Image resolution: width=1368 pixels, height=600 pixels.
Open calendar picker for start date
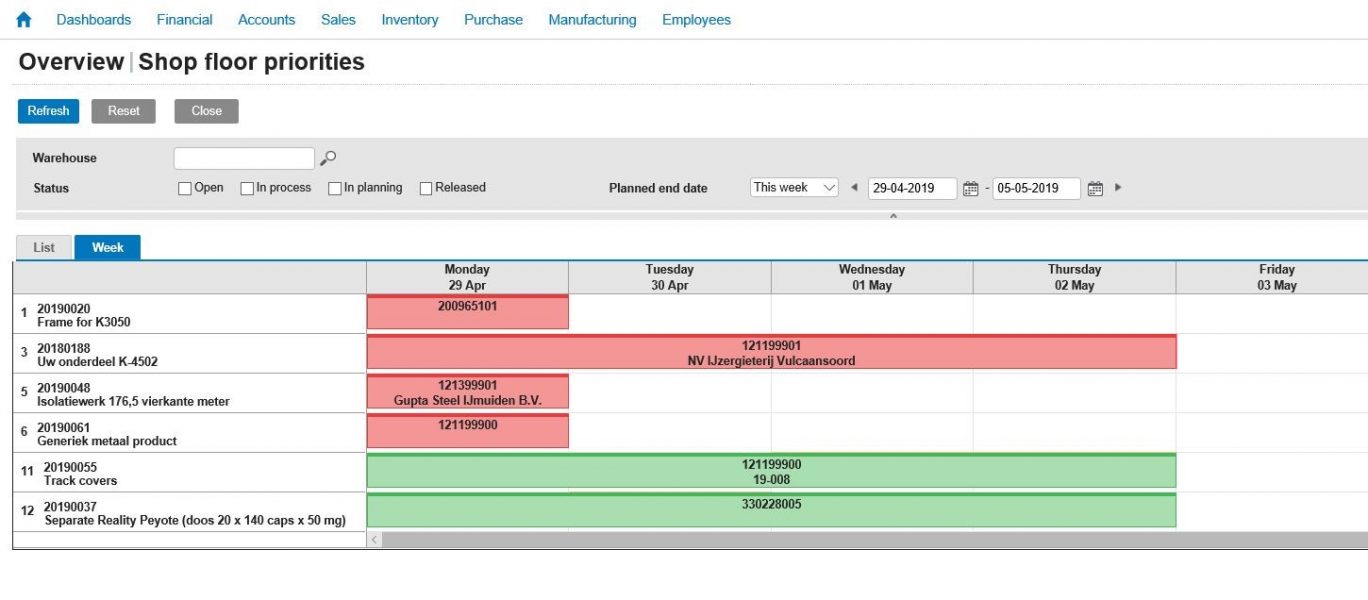970,188
